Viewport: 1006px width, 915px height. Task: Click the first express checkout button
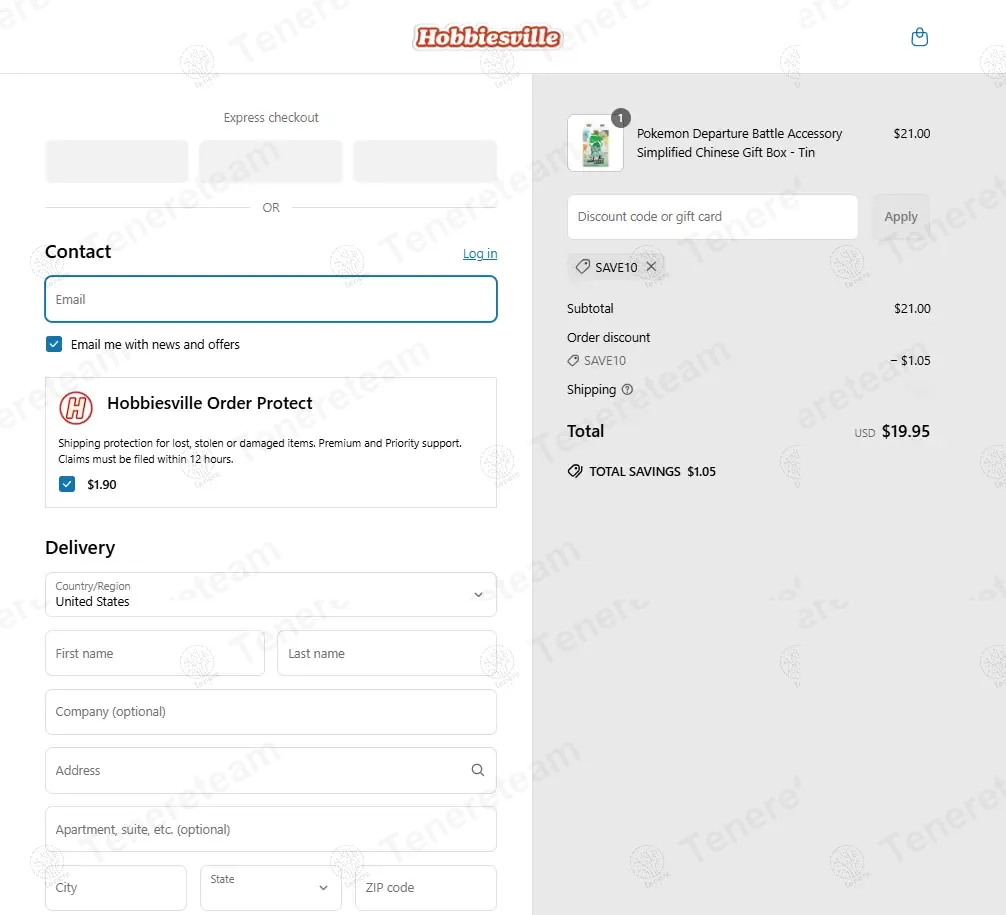[x=117, y=161]
